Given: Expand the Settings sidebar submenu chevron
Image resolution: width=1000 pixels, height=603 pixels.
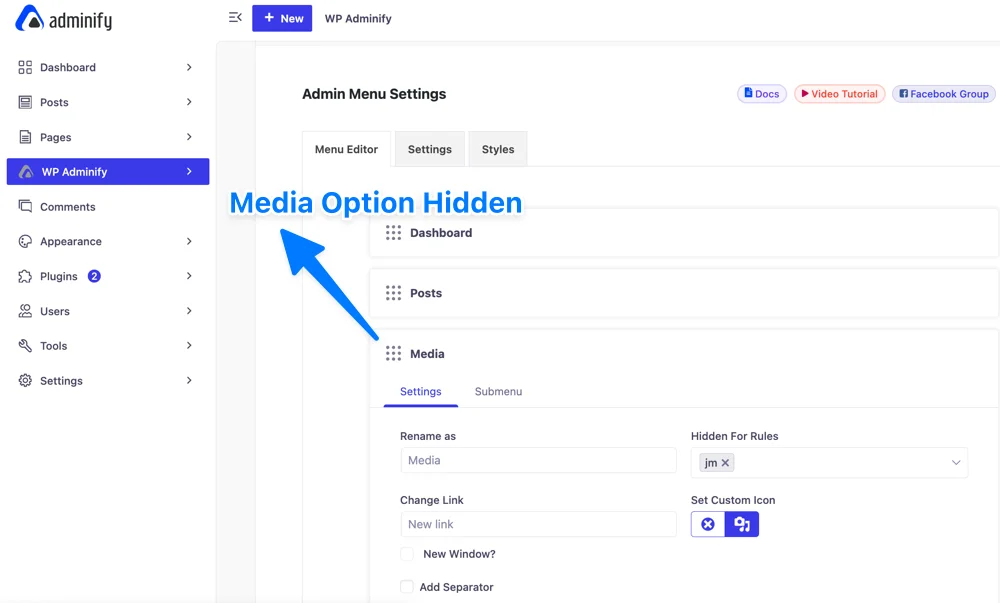Looking at the screenshot, I should (189, 381).
